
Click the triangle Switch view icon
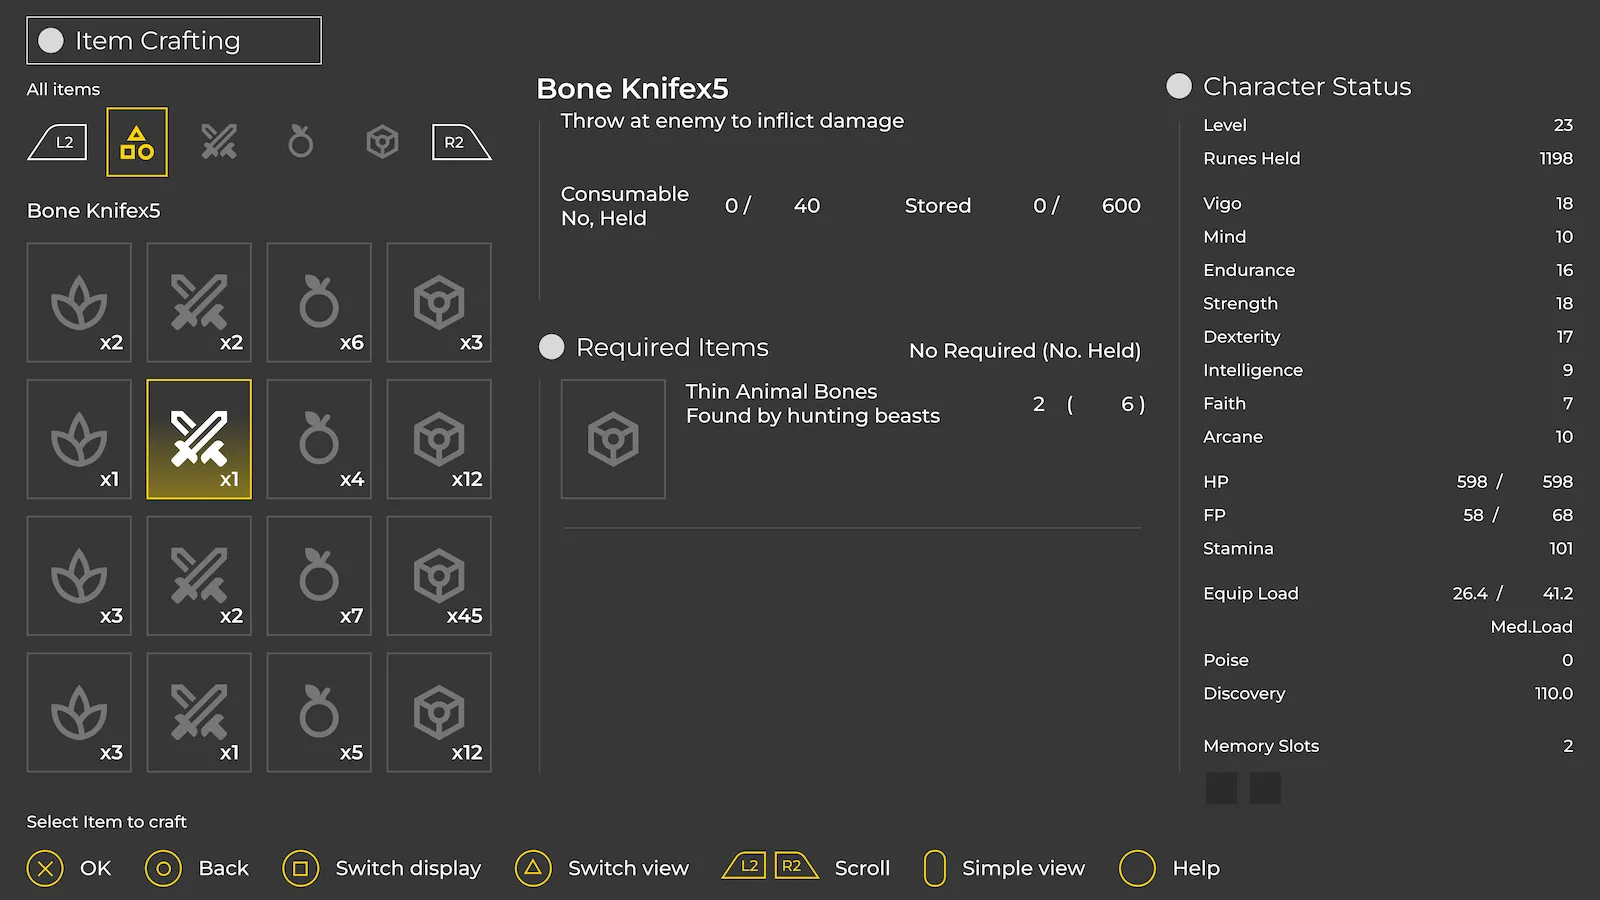tap(533, 868)
